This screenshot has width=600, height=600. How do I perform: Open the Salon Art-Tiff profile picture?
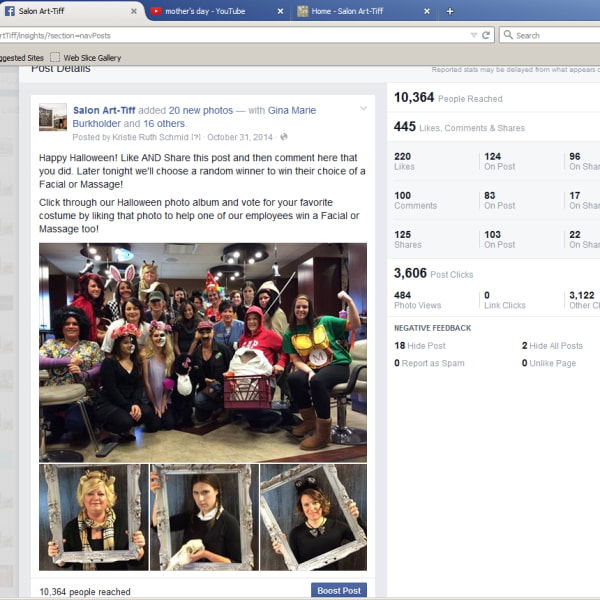tap(53, 117)
